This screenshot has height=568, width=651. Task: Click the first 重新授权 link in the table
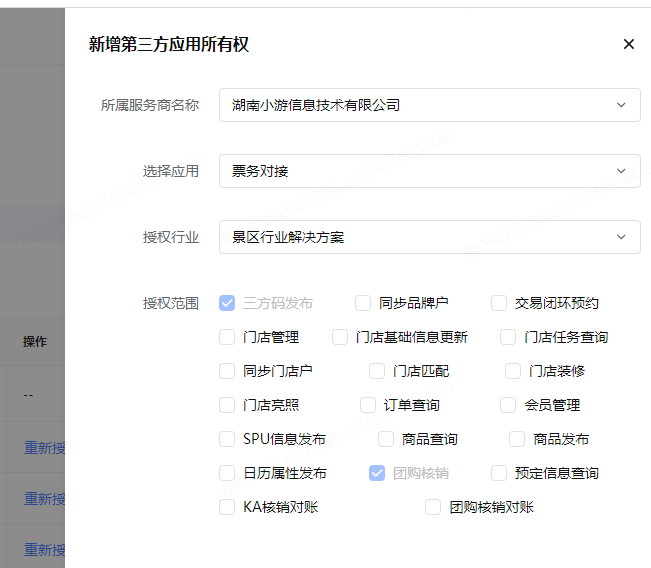(x=45, y=447)
